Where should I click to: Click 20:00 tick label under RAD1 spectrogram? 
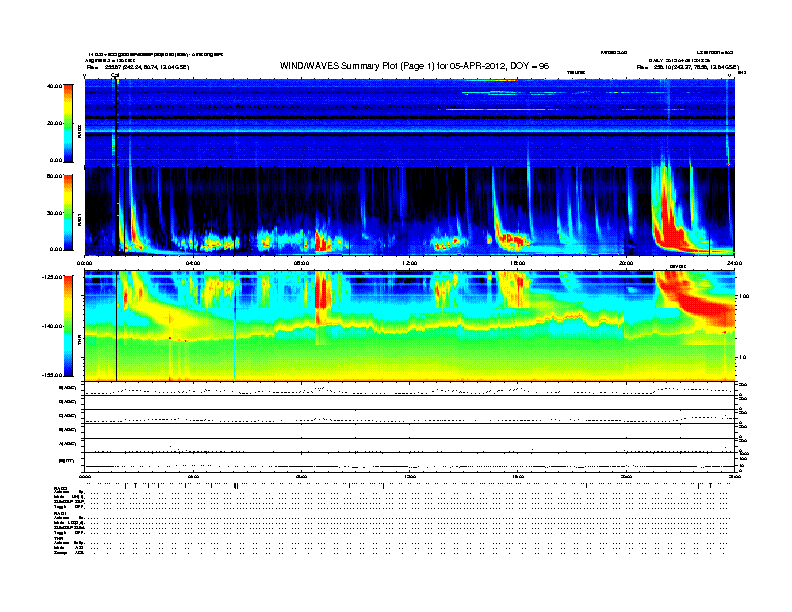[626, 263]
